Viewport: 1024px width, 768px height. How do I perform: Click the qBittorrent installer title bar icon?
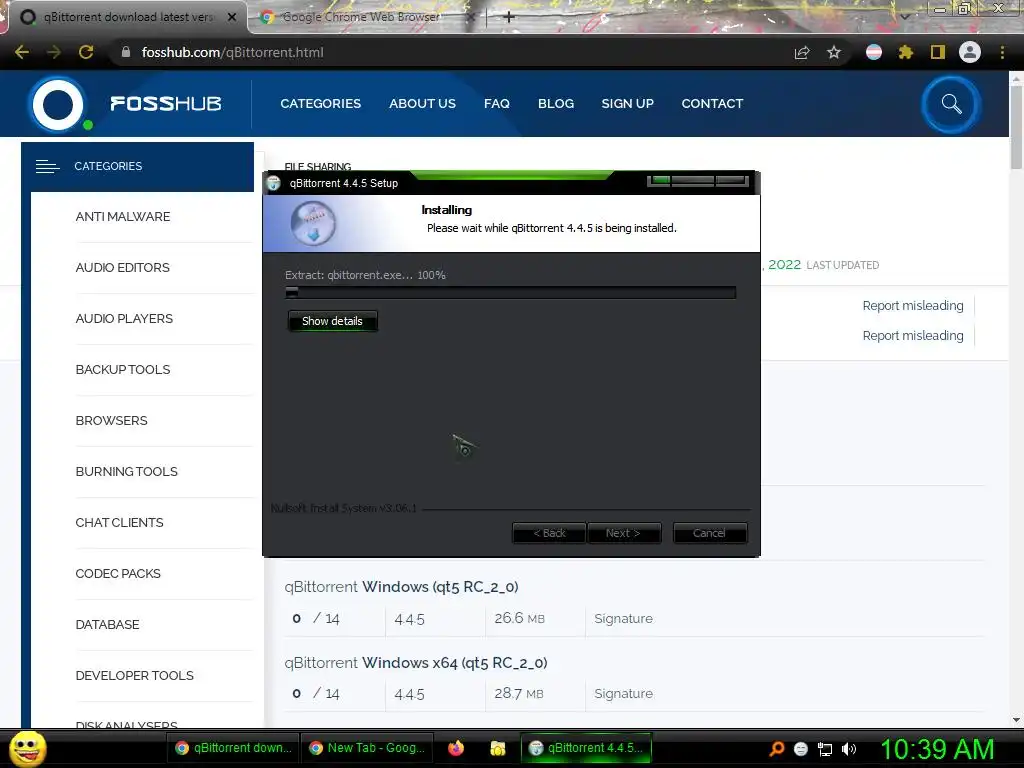274,184
